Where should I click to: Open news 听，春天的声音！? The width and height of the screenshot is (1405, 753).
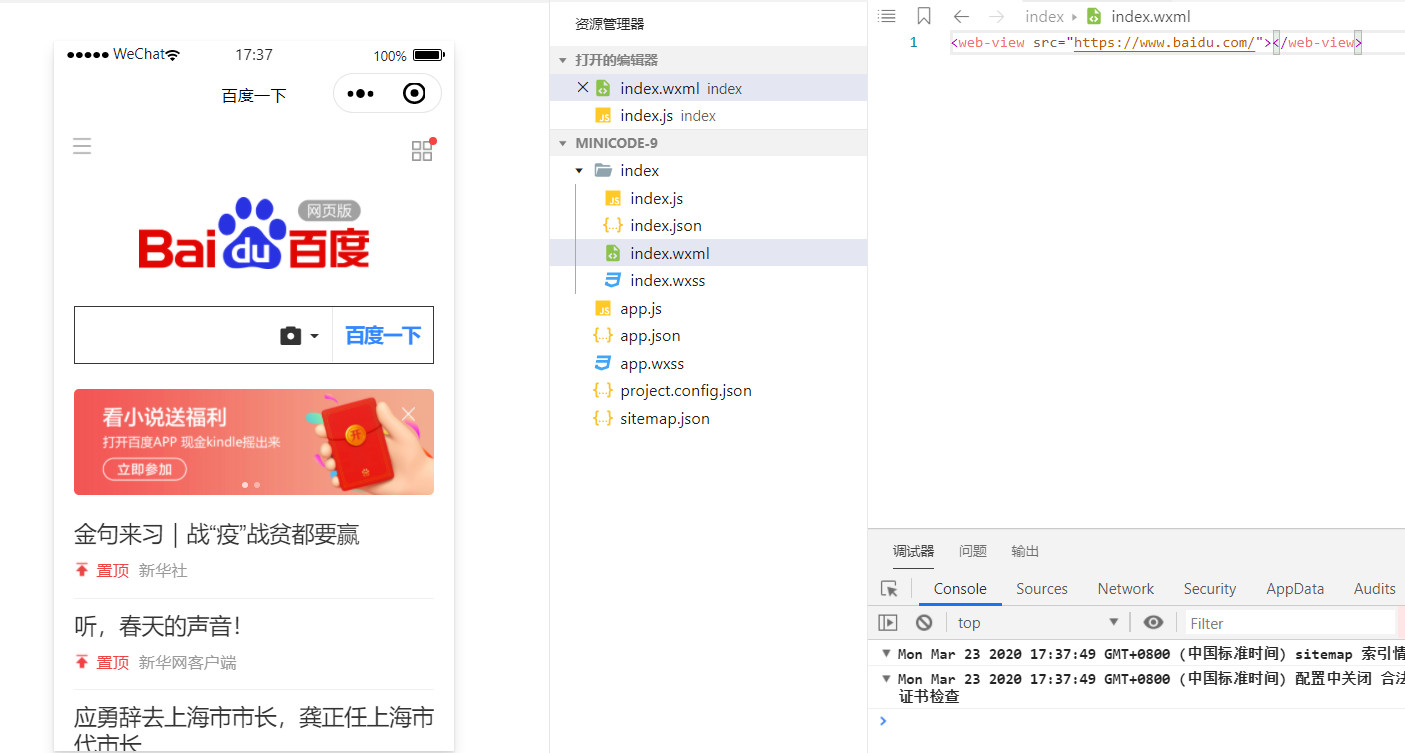pyautogui.click(x=158, y=626)
